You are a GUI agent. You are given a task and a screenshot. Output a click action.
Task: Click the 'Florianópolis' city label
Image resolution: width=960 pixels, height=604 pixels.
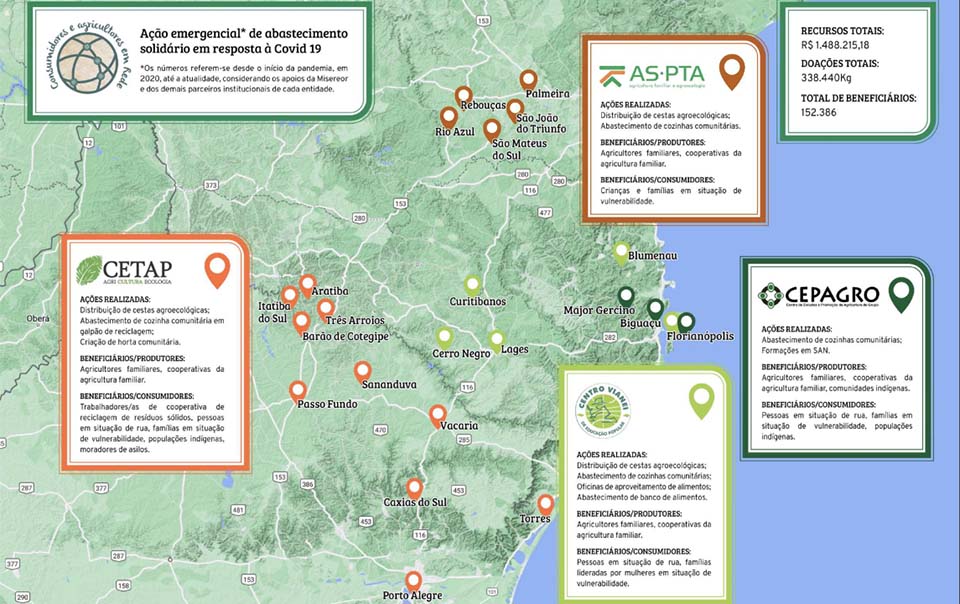pyautogui.click(x=700, y=336)
